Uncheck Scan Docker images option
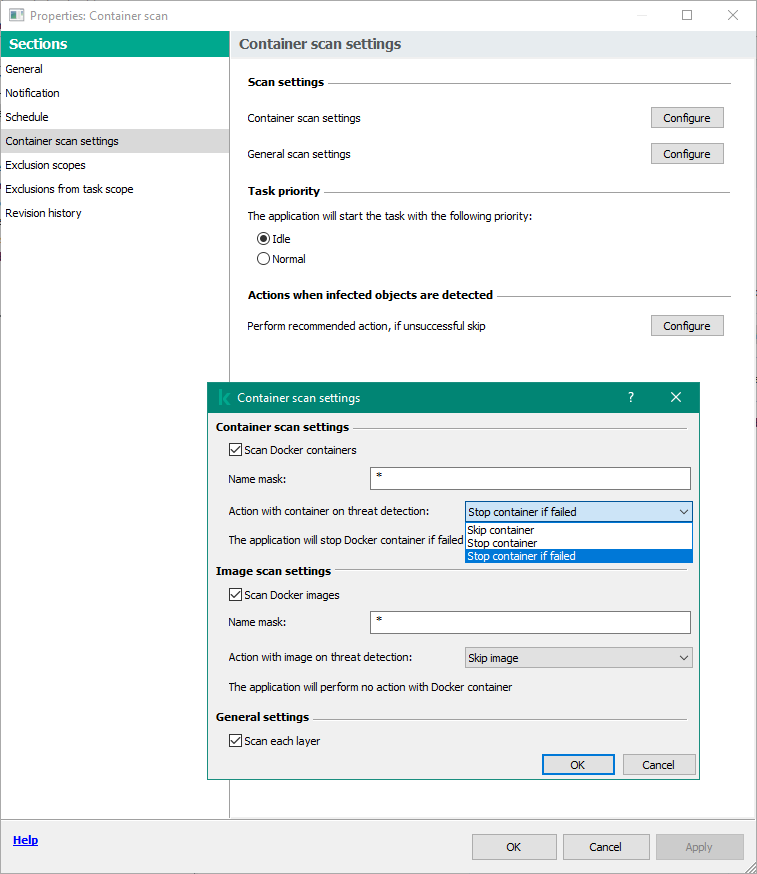Viewport: 757px width, 874px height. [x=236, y=595]
